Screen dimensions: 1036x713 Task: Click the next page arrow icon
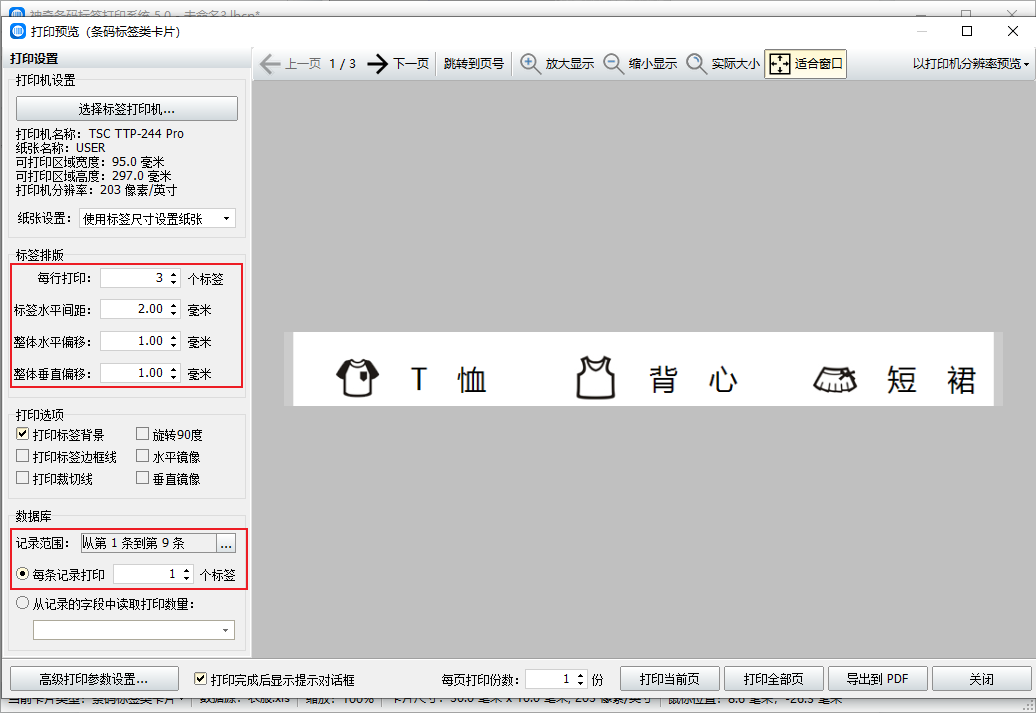(377, 64)
